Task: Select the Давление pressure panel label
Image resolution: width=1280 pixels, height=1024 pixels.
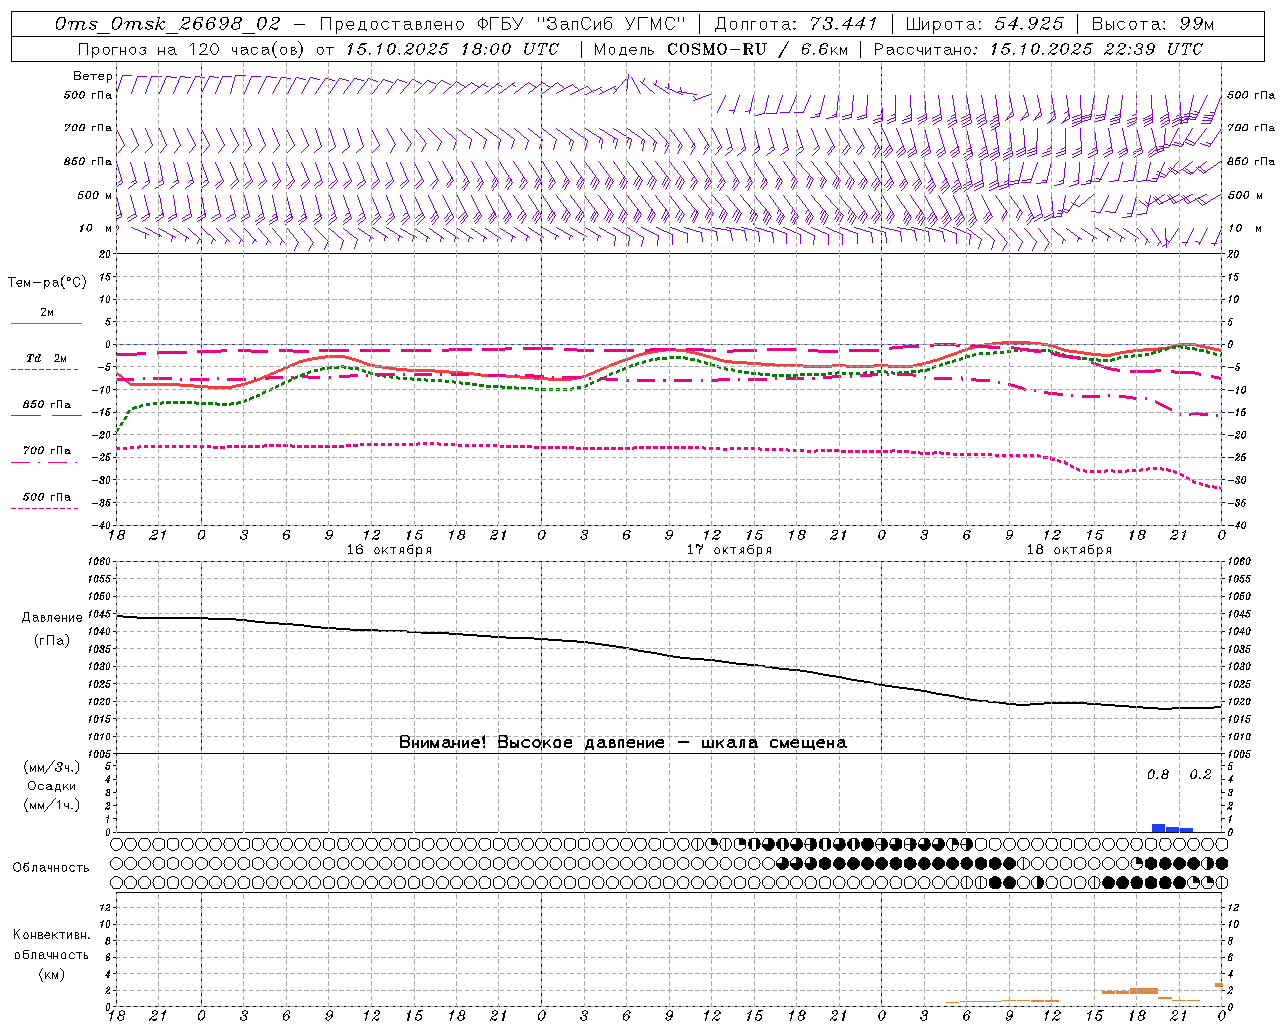Action: 51,618
